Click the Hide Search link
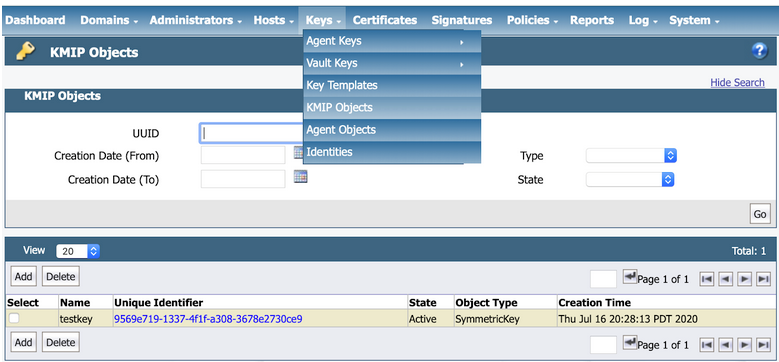Image resolution: width=779 pixels, height=362 pixels. pyautogui.click(x=737, y=82)
